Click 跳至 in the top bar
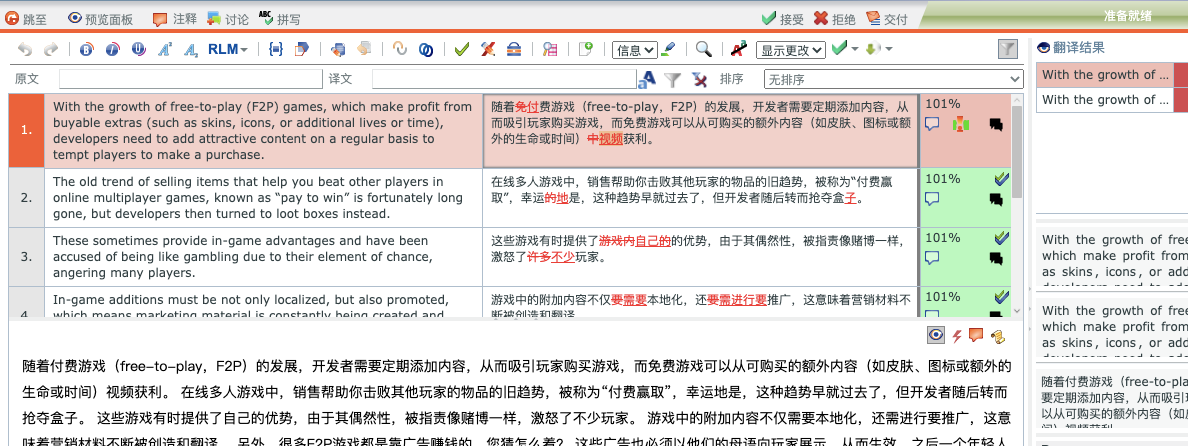This screenshot has height=446, width=1188. pos(27,19)
